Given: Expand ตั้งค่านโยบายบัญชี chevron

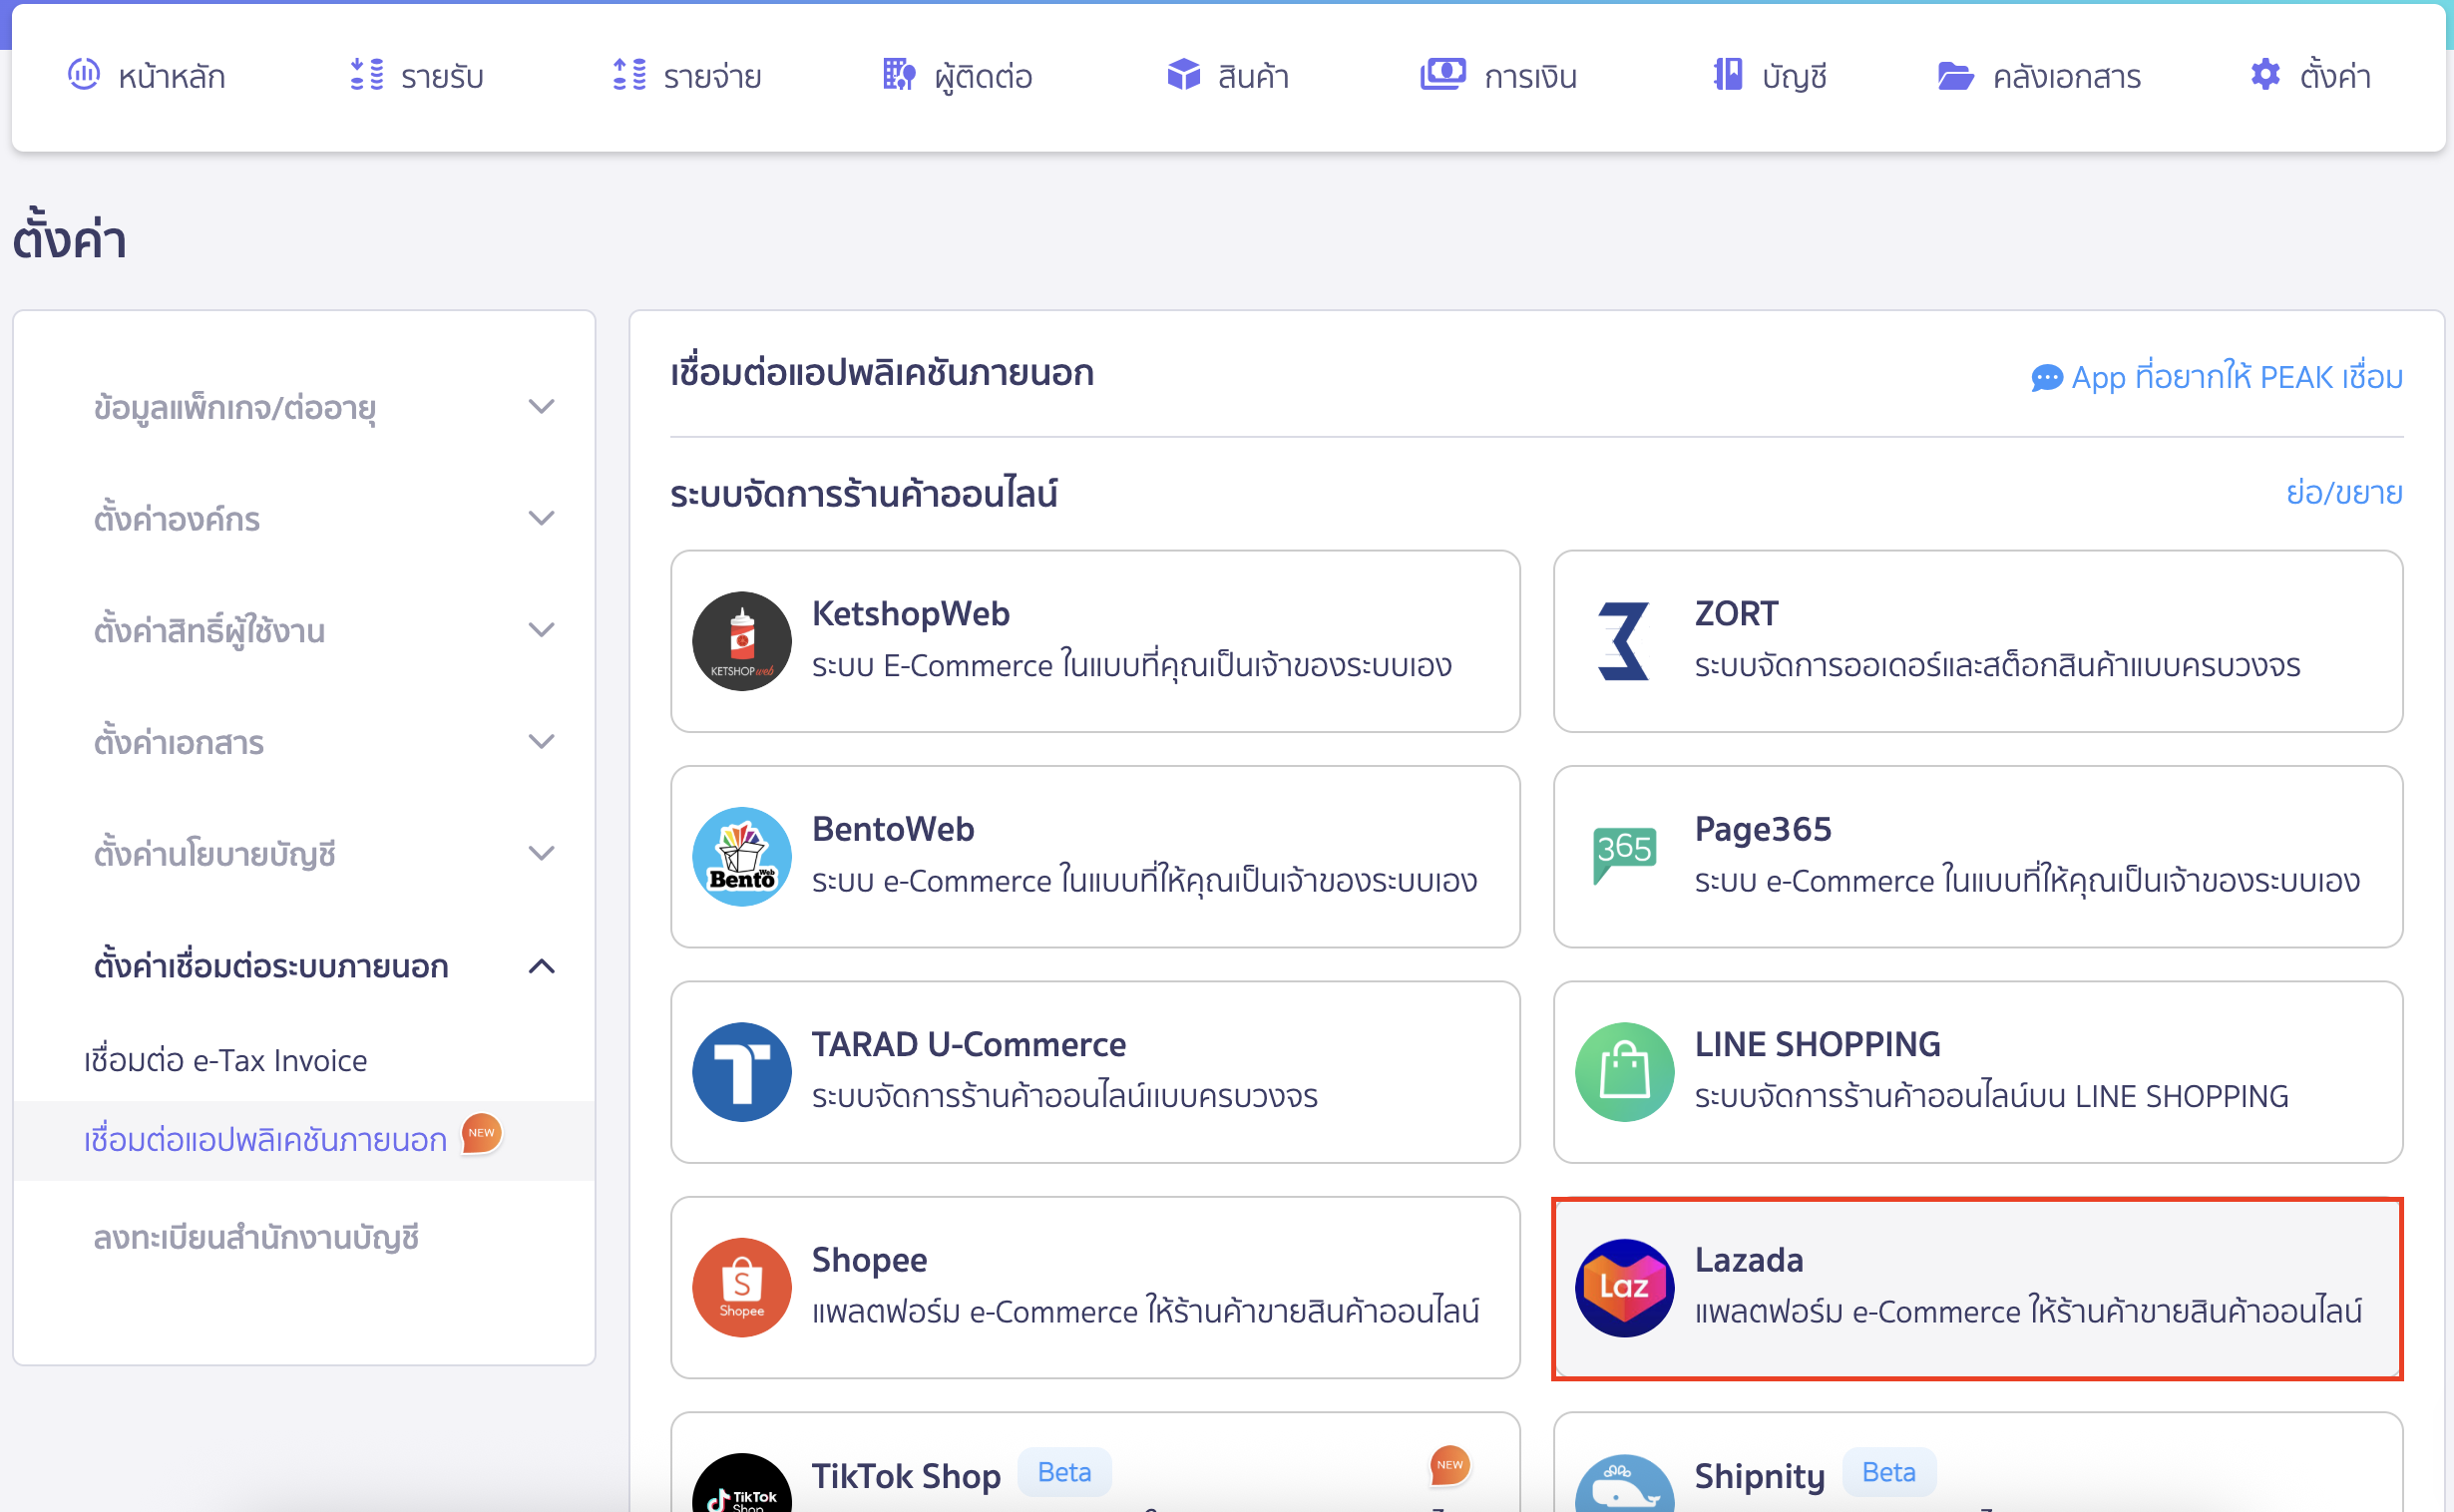Looking at the screenshot, I should pyautogui.click(x=541, y=853).
